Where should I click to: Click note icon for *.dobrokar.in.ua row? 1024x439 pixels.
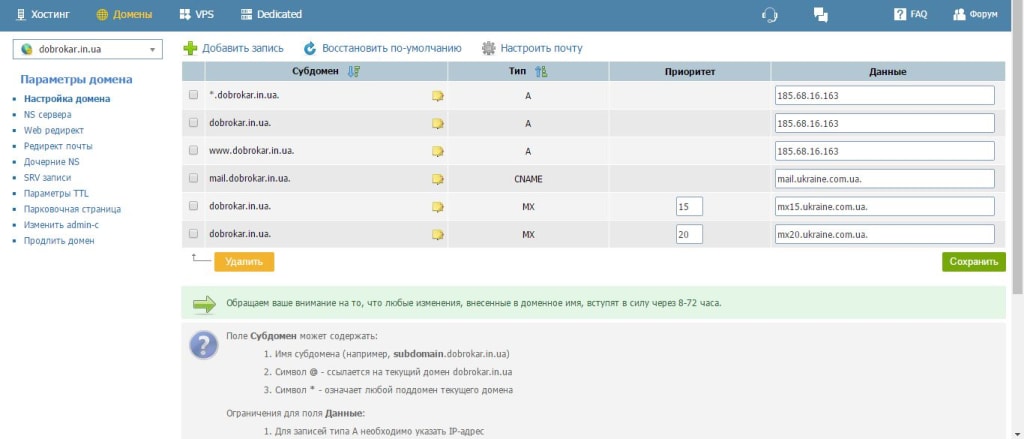(438, 95)
